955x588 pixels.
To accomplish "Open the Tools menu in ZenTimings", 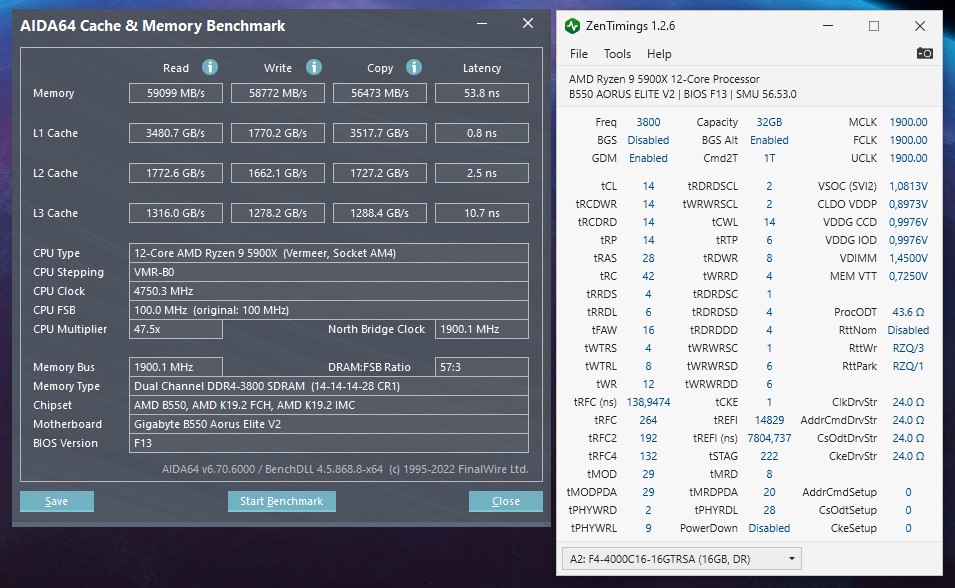I will point(617,54).
